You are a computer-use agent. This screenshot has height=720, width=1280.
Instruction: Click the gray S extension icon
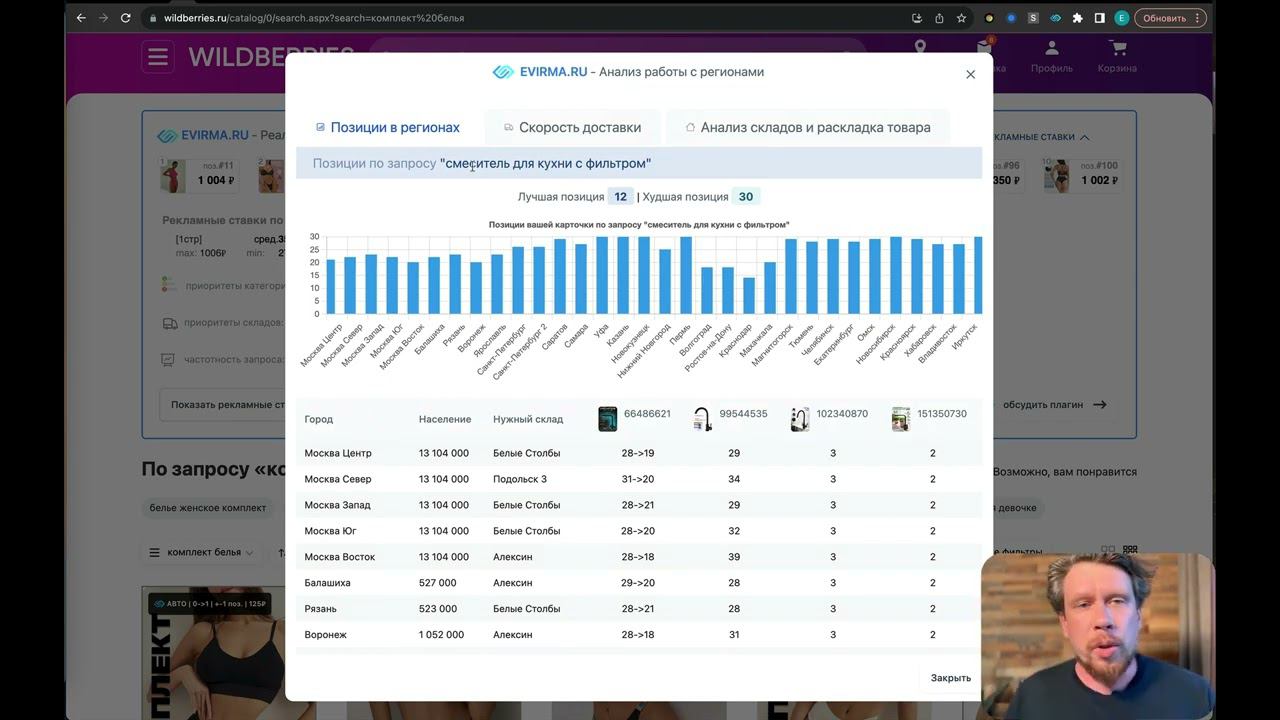tap(1033, 18)
